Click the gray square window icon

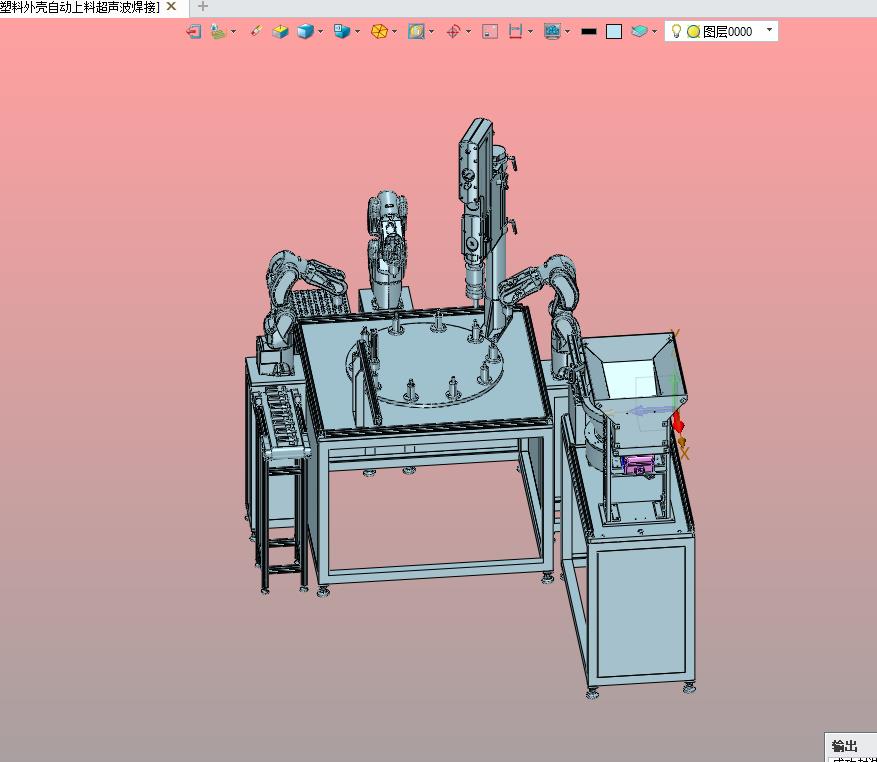pyautogui.click(x=490, y=31)
